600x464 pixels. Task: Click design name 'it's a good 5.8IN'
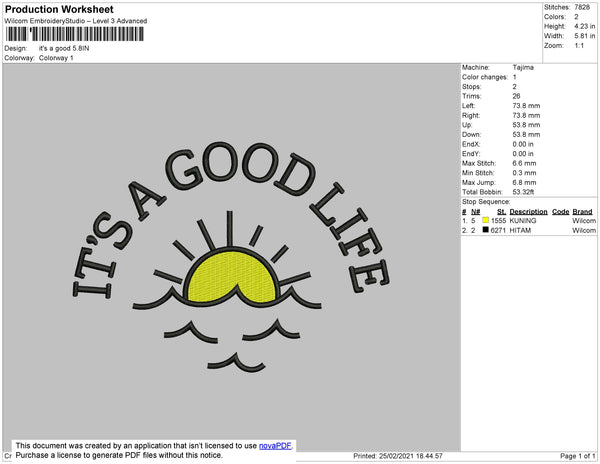(x=64, y=49)
